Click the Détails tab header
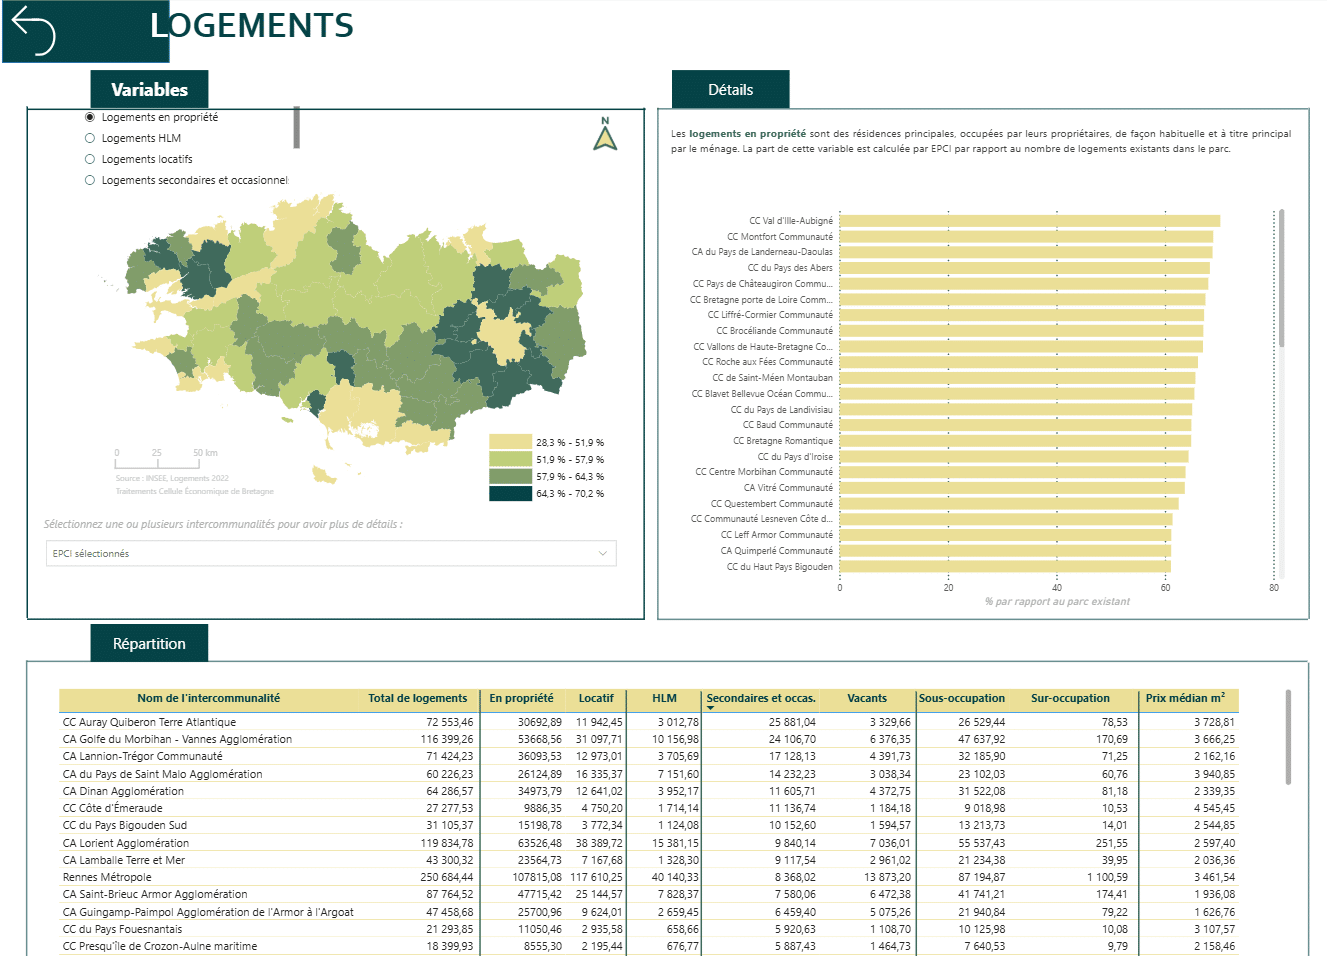Viewport: 1327px width, 956px height. click(x=730, y=89)
